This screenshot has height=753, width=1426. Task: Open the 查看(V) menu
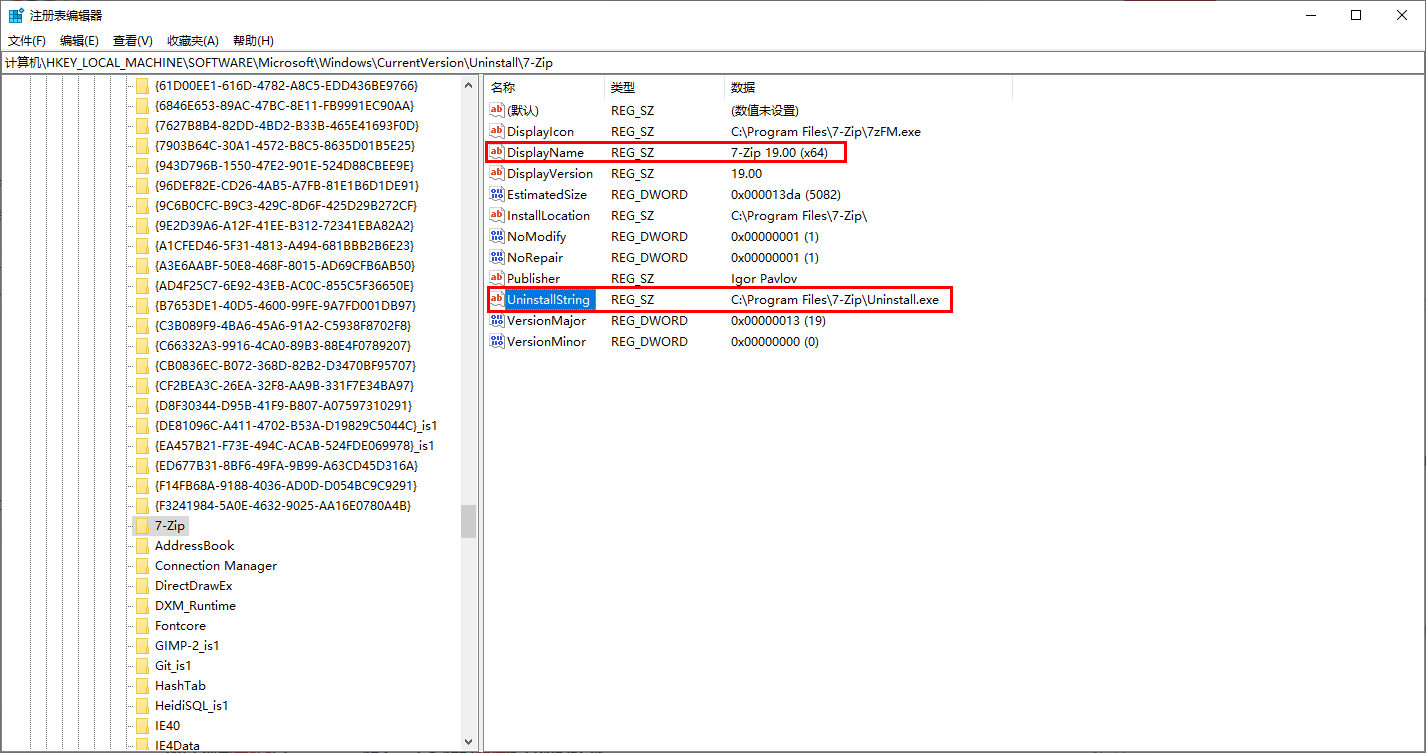pos(132,40)
